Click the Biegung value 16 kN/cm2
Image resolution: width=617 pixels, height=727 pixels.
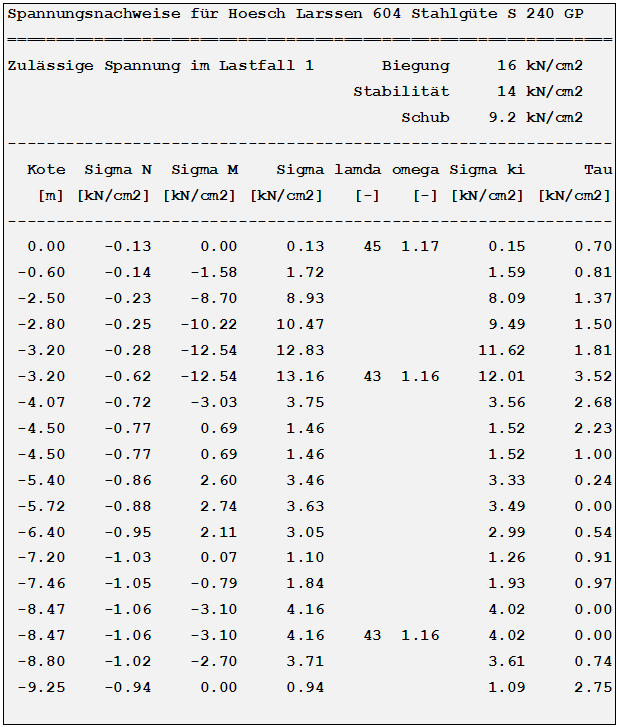pyautogui.click(x=540, y=65)
